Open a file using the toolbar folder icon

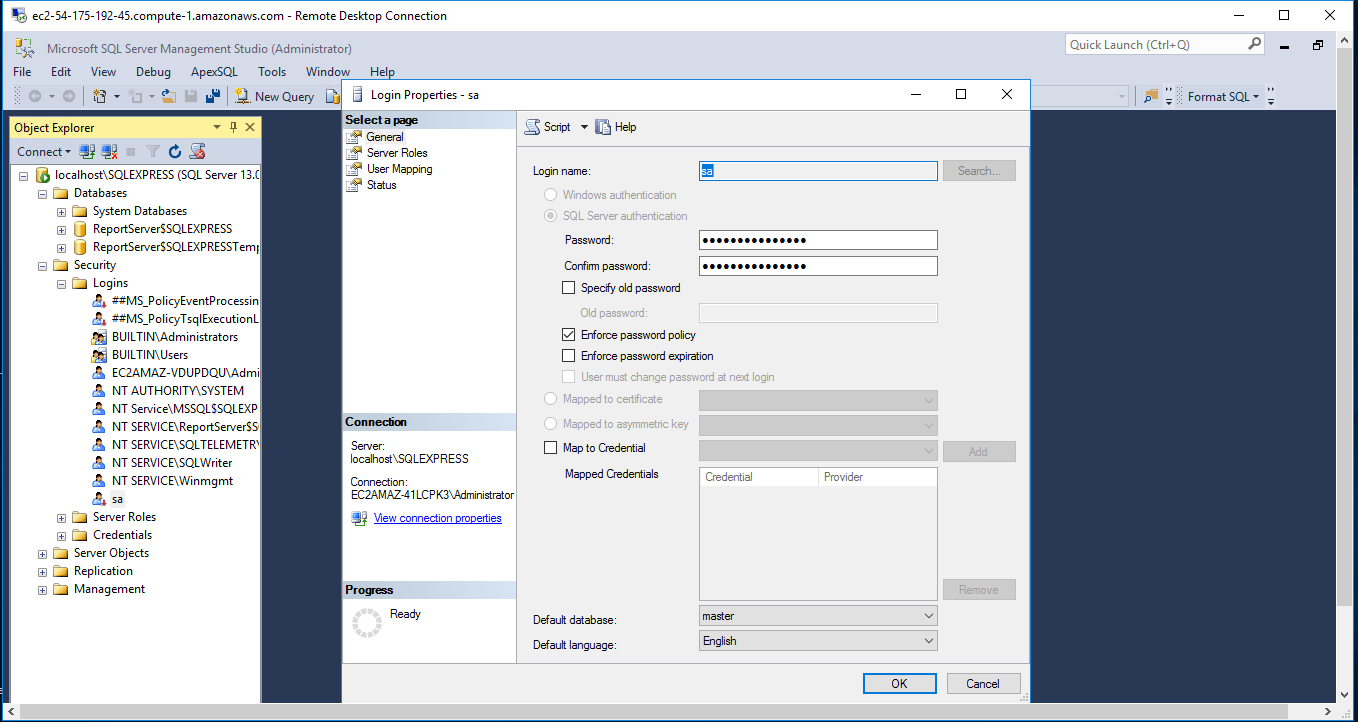167,96
